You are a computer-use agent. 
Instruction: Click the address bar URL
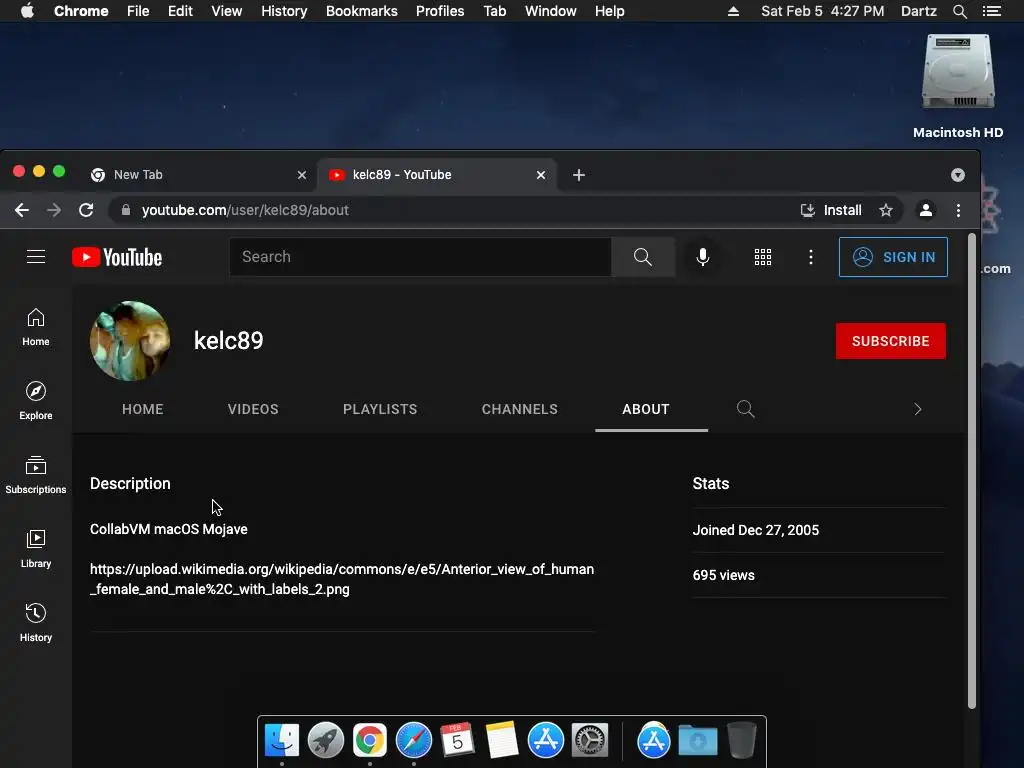click(x=245, y=210)
